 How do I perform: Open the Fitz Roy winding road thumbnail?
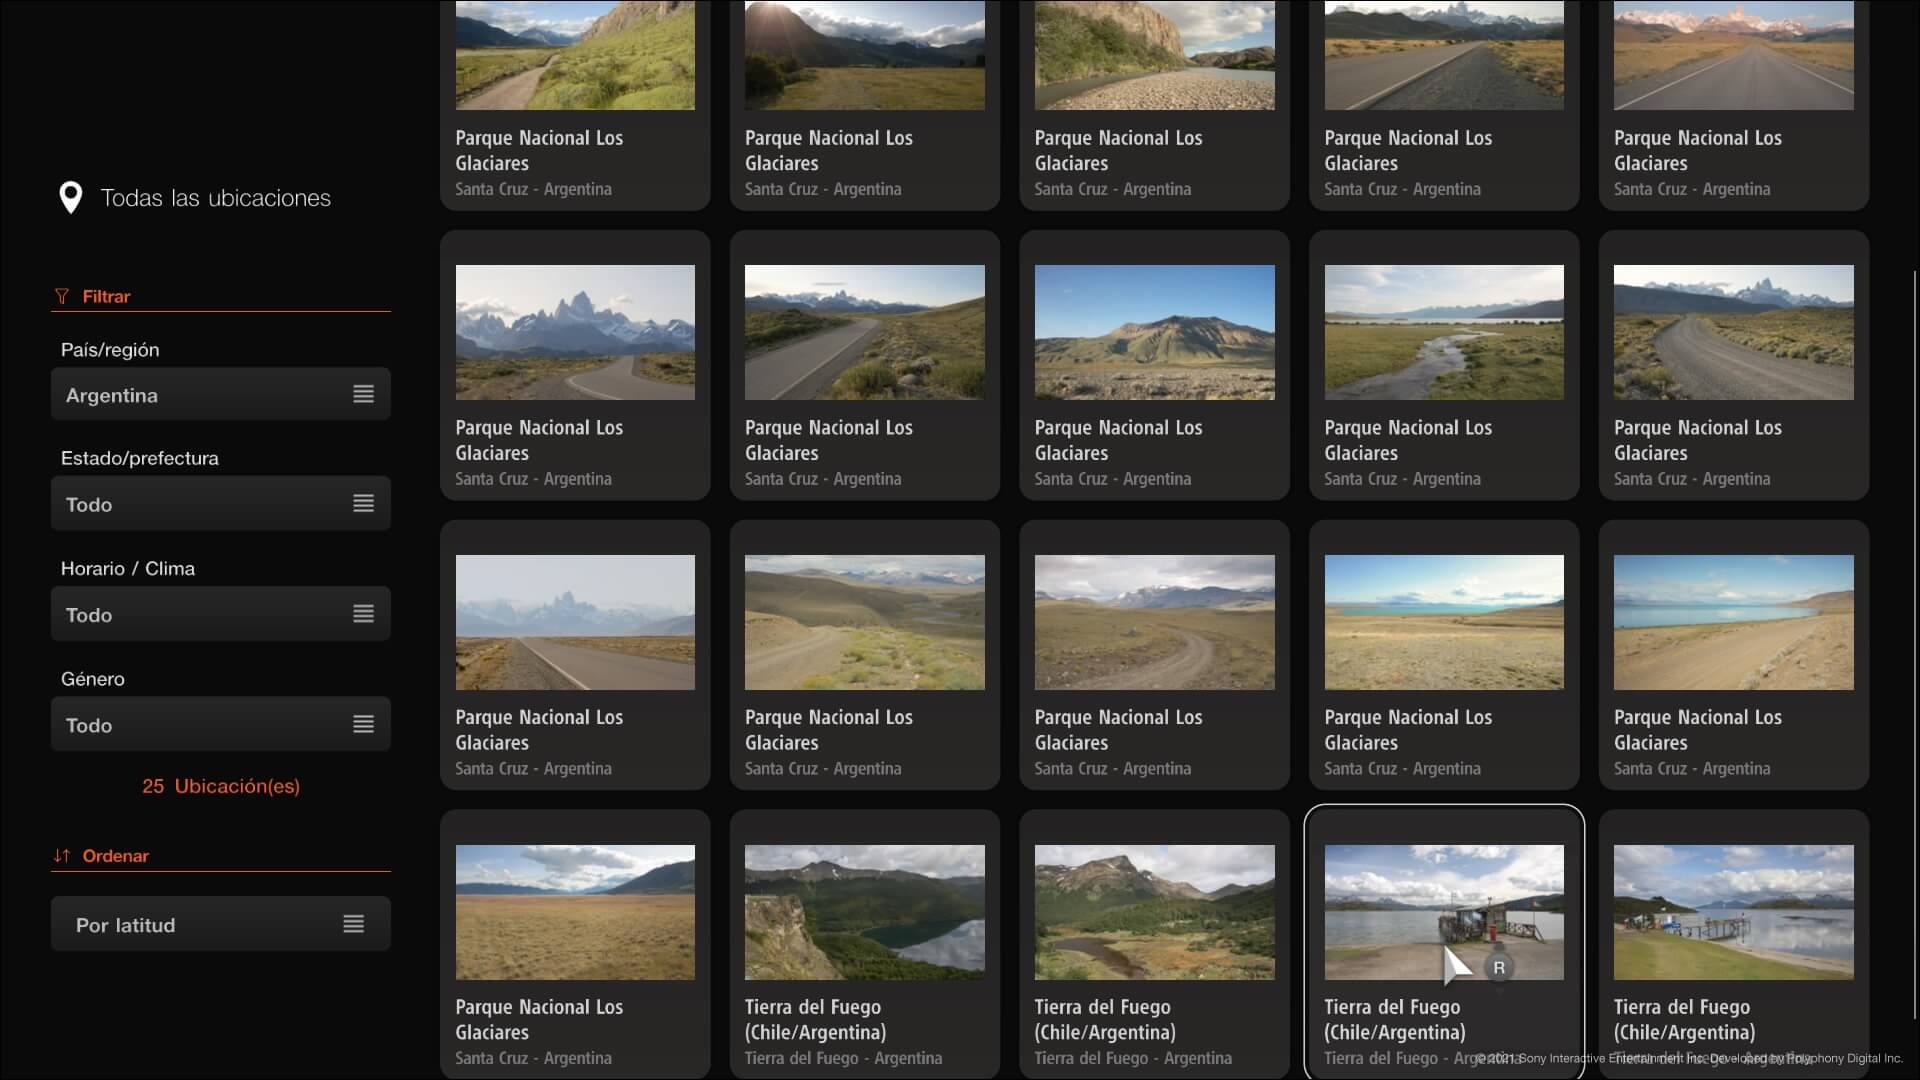575,333
